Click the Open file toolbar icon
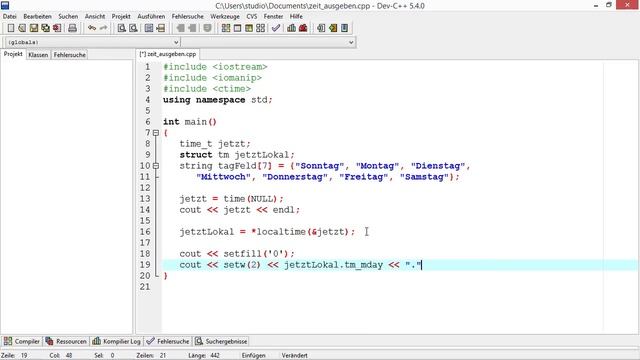This screenshot has width=640, height=360. coord(22,28)
